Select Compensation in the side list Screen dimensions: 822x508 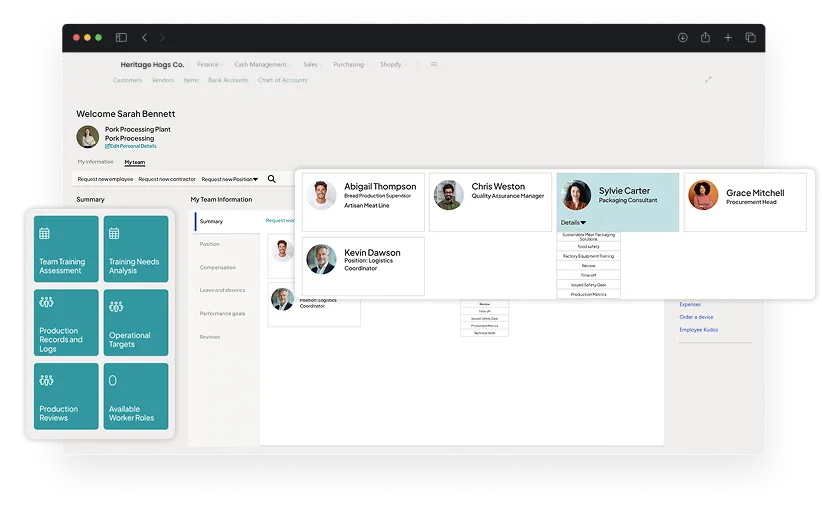pos(218,267)
